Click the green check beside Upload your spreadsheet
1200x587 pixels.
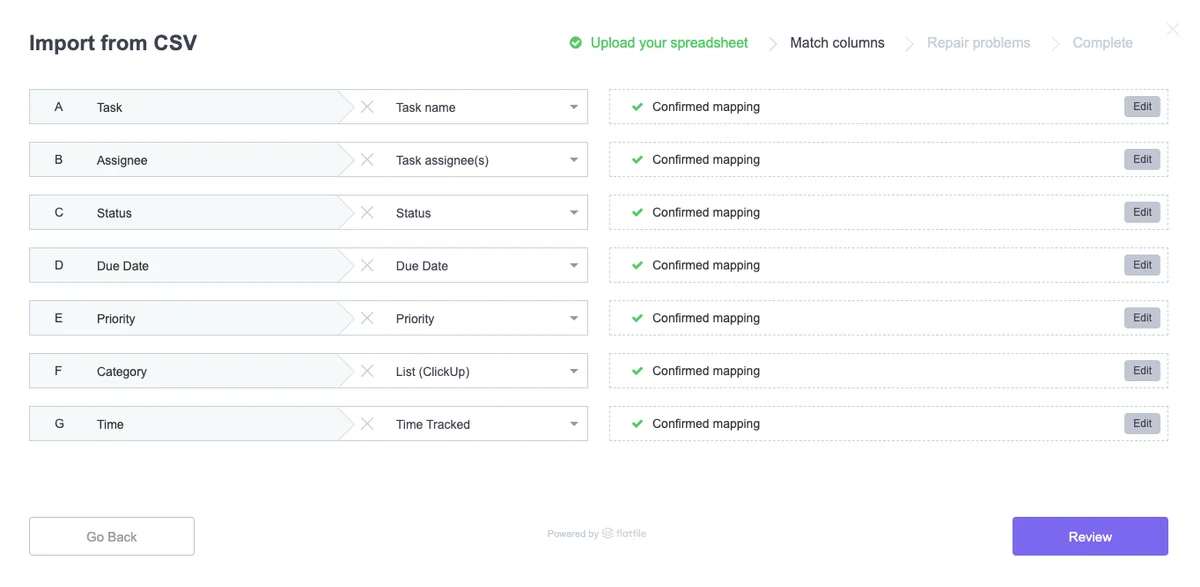(575, 43)
